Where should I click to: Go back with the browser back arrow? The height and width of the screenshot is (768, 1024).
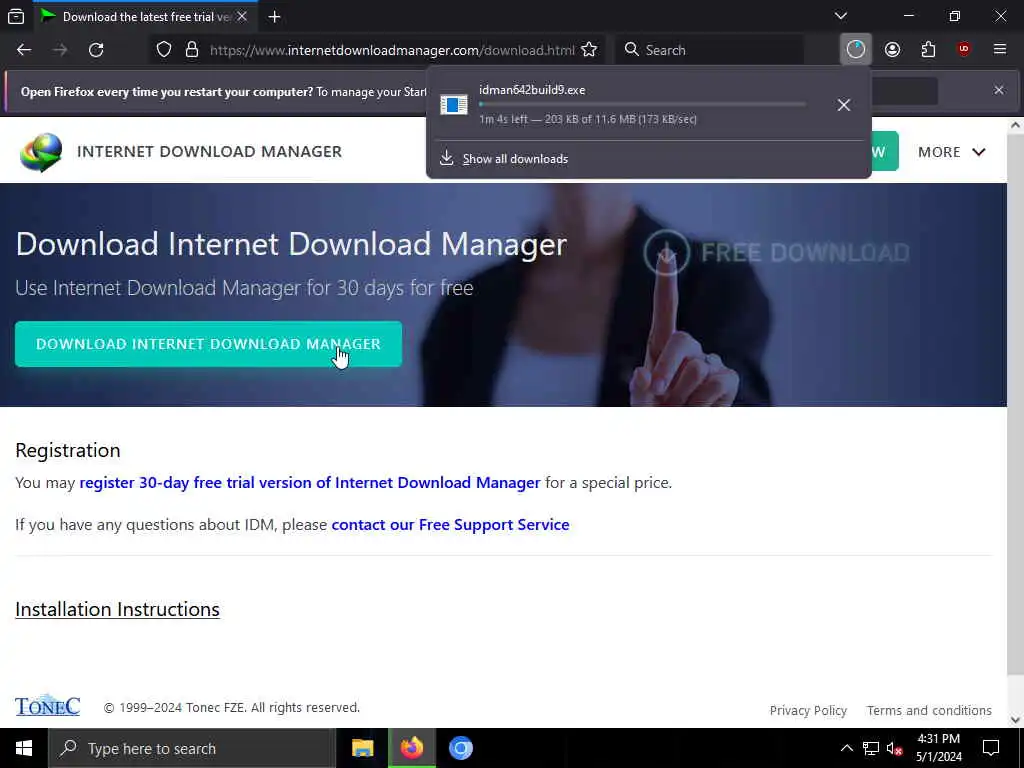[x=24, y=50]
